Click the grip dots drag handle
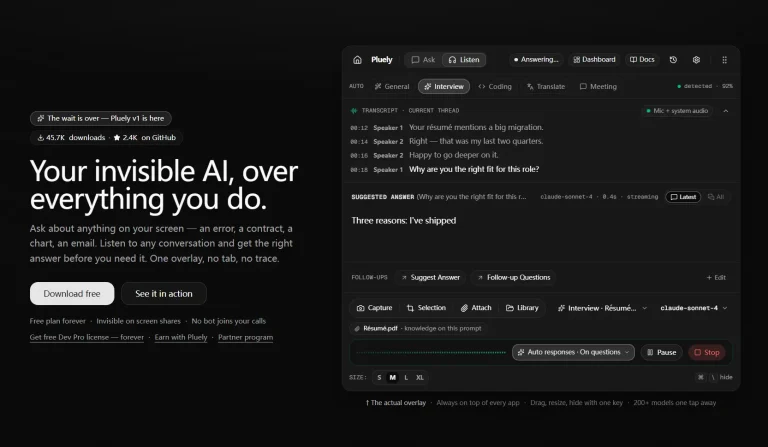 [x=724, y=60]
